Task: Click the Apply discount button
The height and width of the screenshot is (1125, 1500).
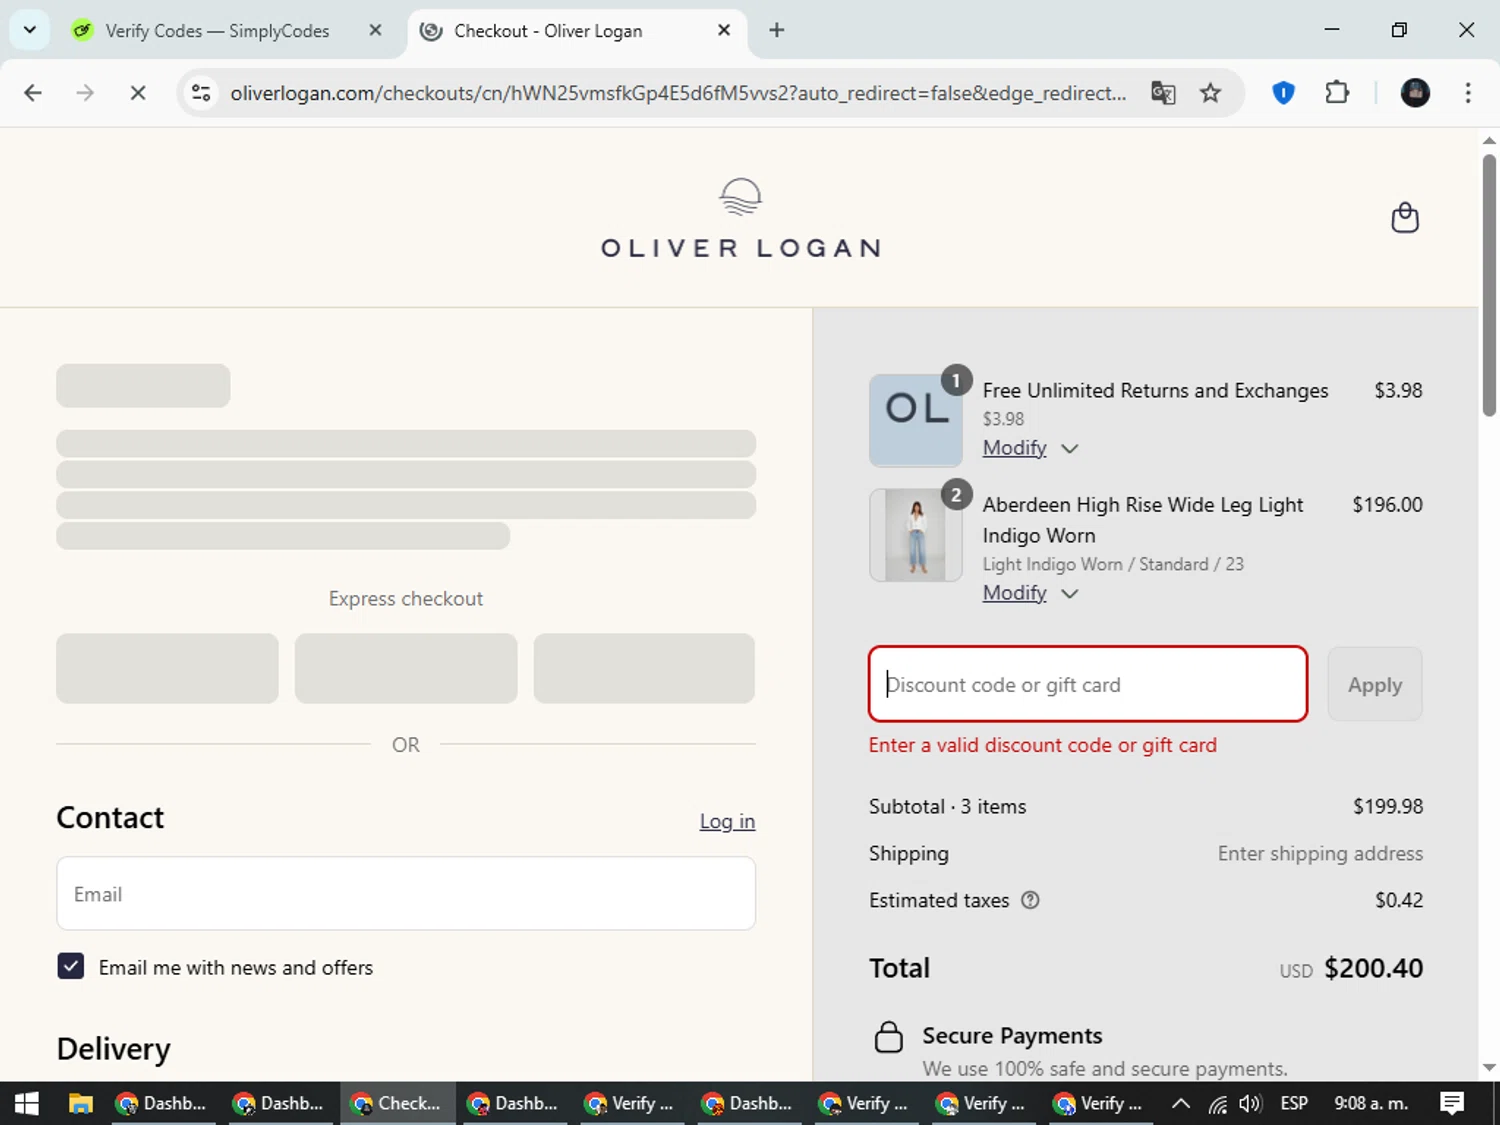Action: (x=1374, y=685)
